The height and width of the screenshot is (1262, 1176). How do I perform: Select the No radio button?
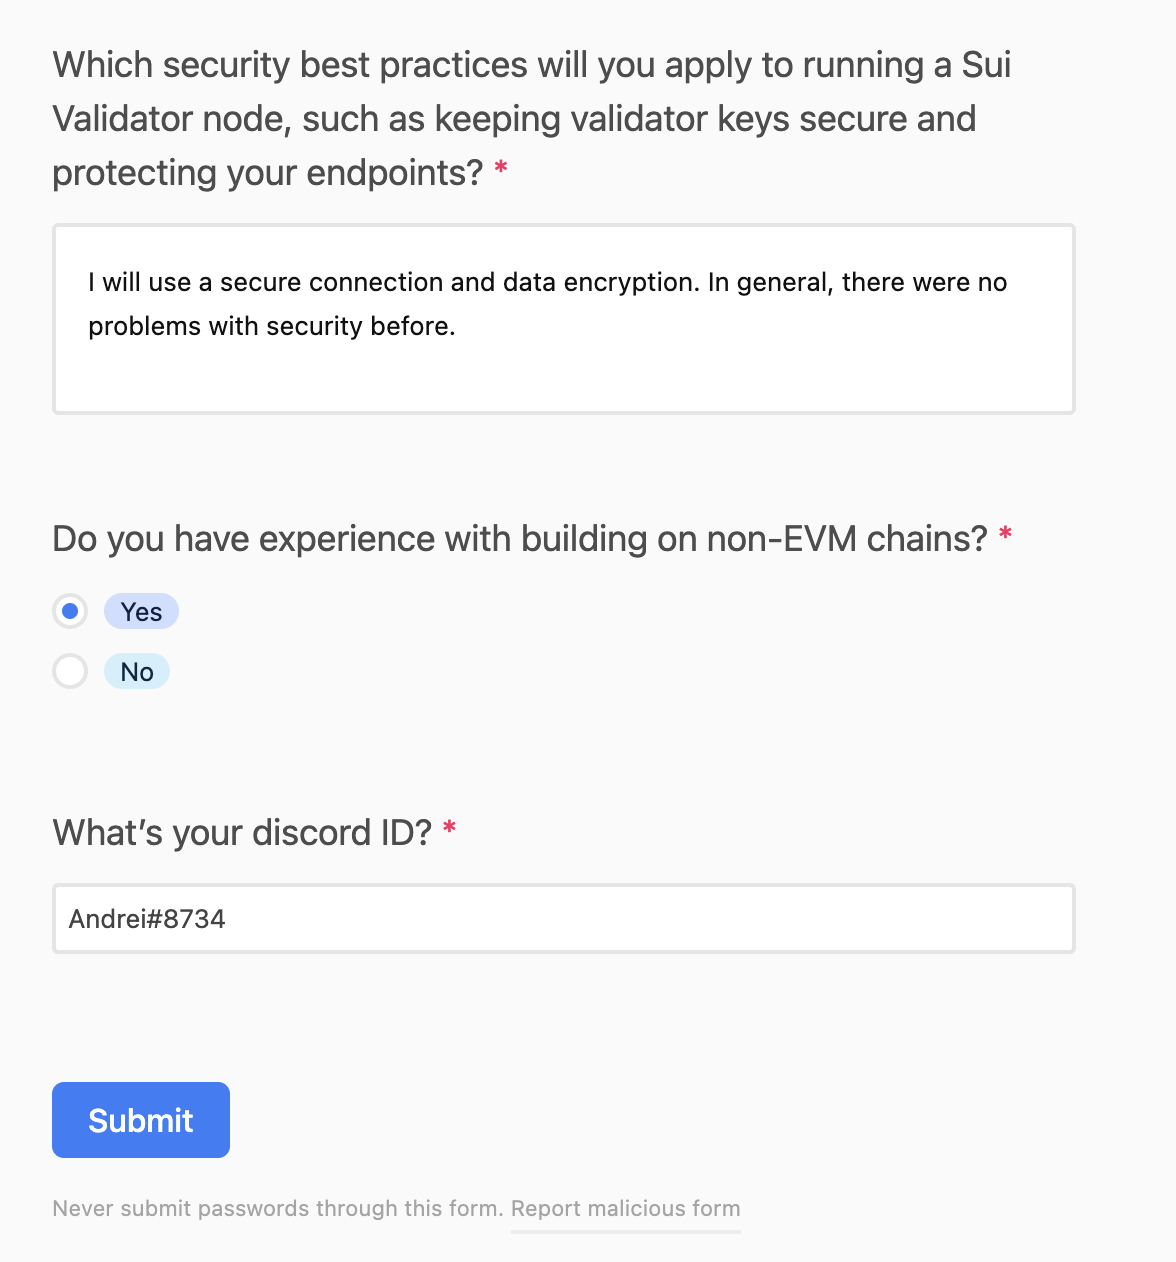click(70, 671)
